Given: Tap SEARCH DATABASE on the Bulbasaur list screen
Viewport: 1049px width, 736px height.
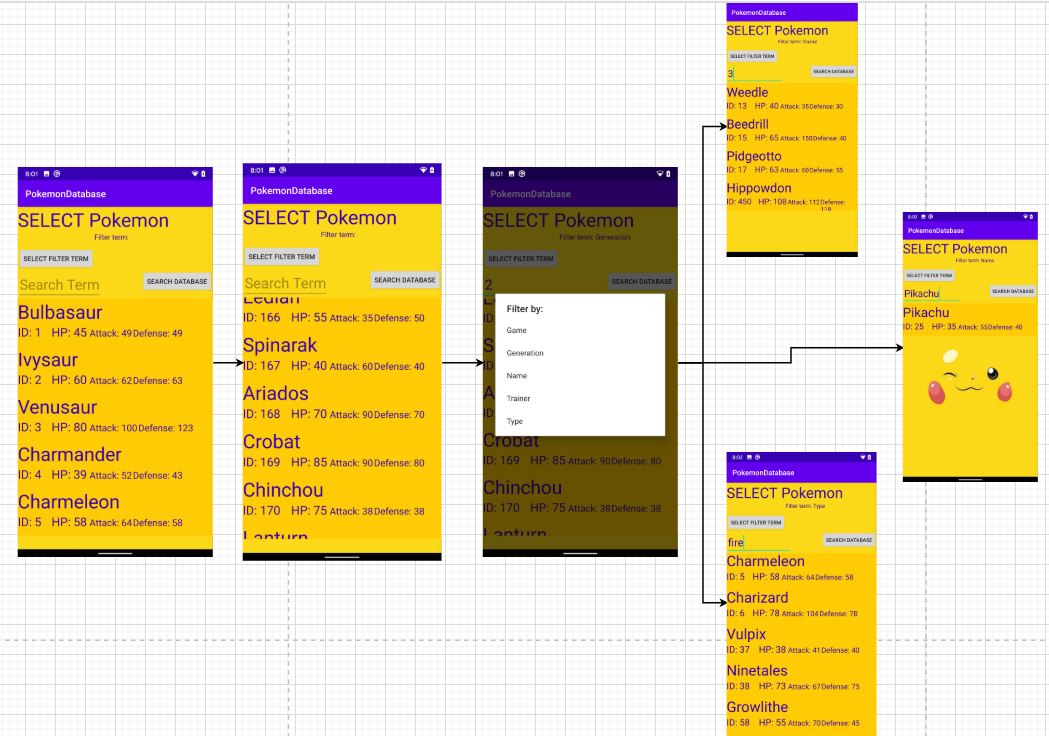Looking at the screenshot, I should pos(177,281).
